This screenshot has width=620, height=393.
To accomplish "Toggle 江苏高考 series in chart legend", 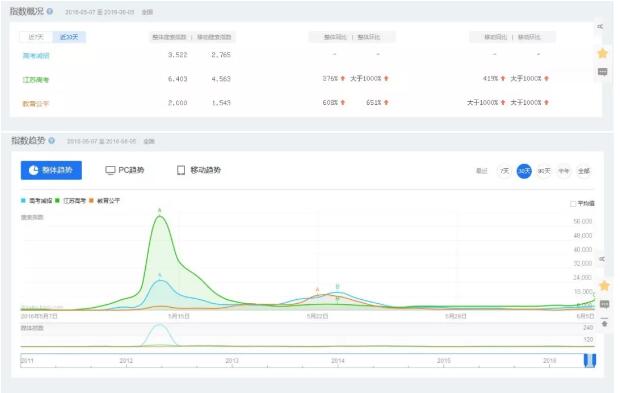I will 70,201.
